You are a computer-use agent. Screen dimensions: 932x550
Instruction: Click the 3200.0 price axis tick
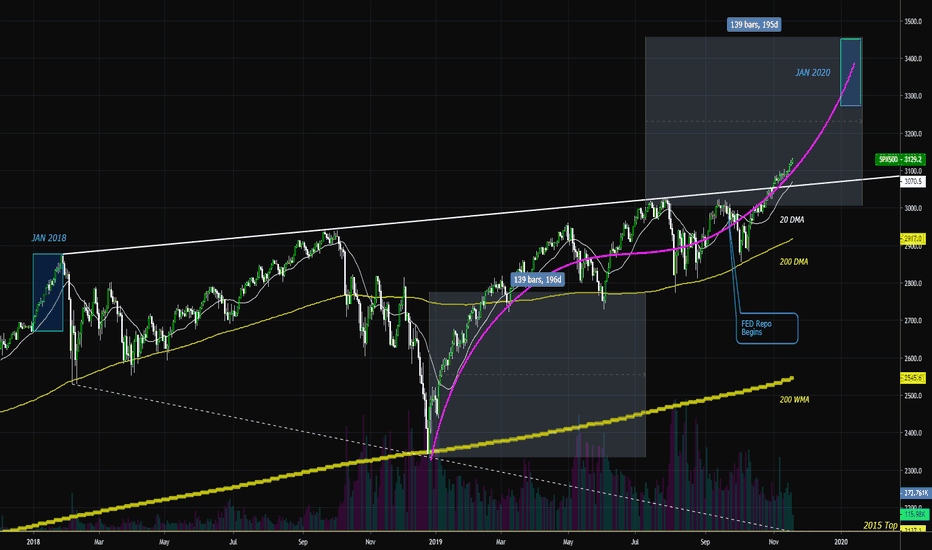(913, 134)
